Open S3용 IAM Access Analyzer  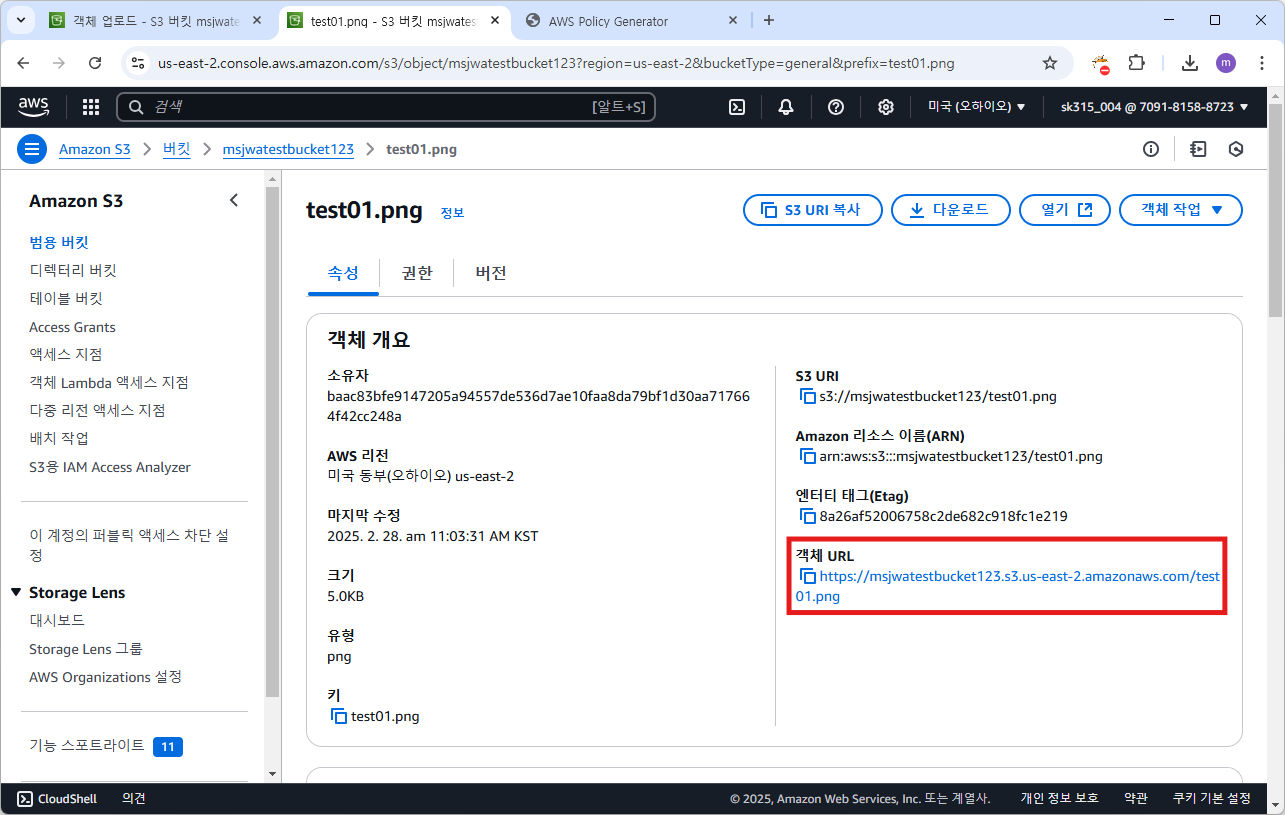click(x=110, y=467)
